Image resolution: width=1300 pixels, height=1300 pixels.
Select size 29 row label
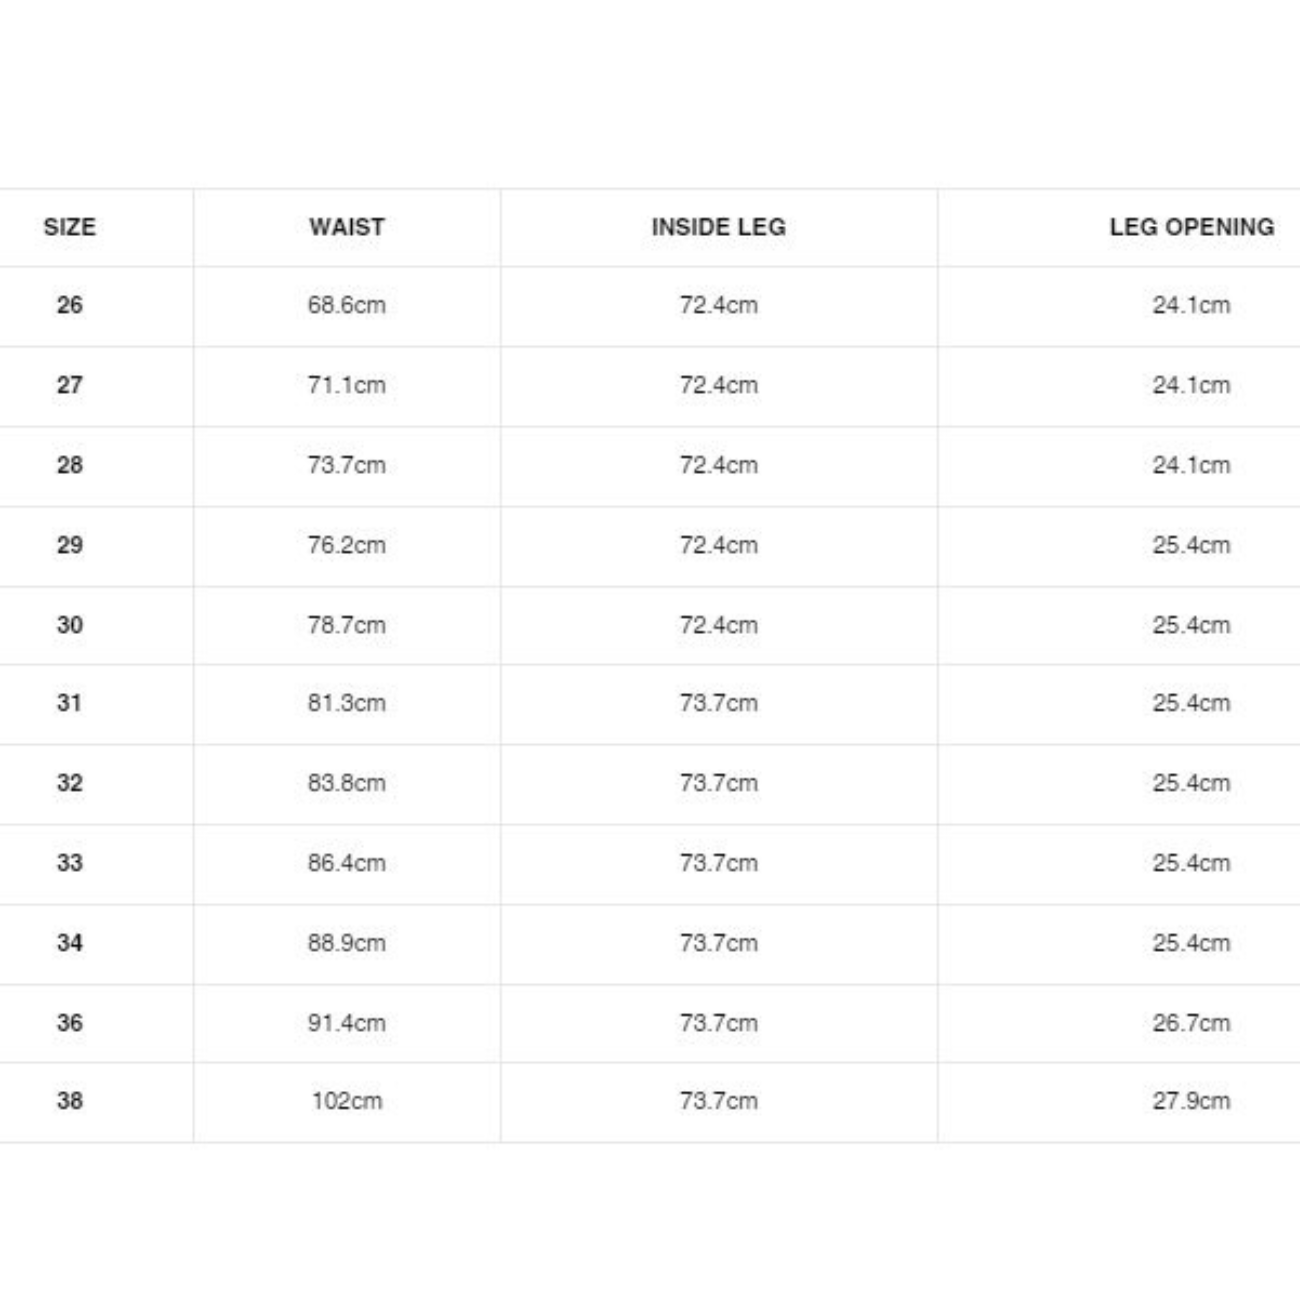pos(69,545)
